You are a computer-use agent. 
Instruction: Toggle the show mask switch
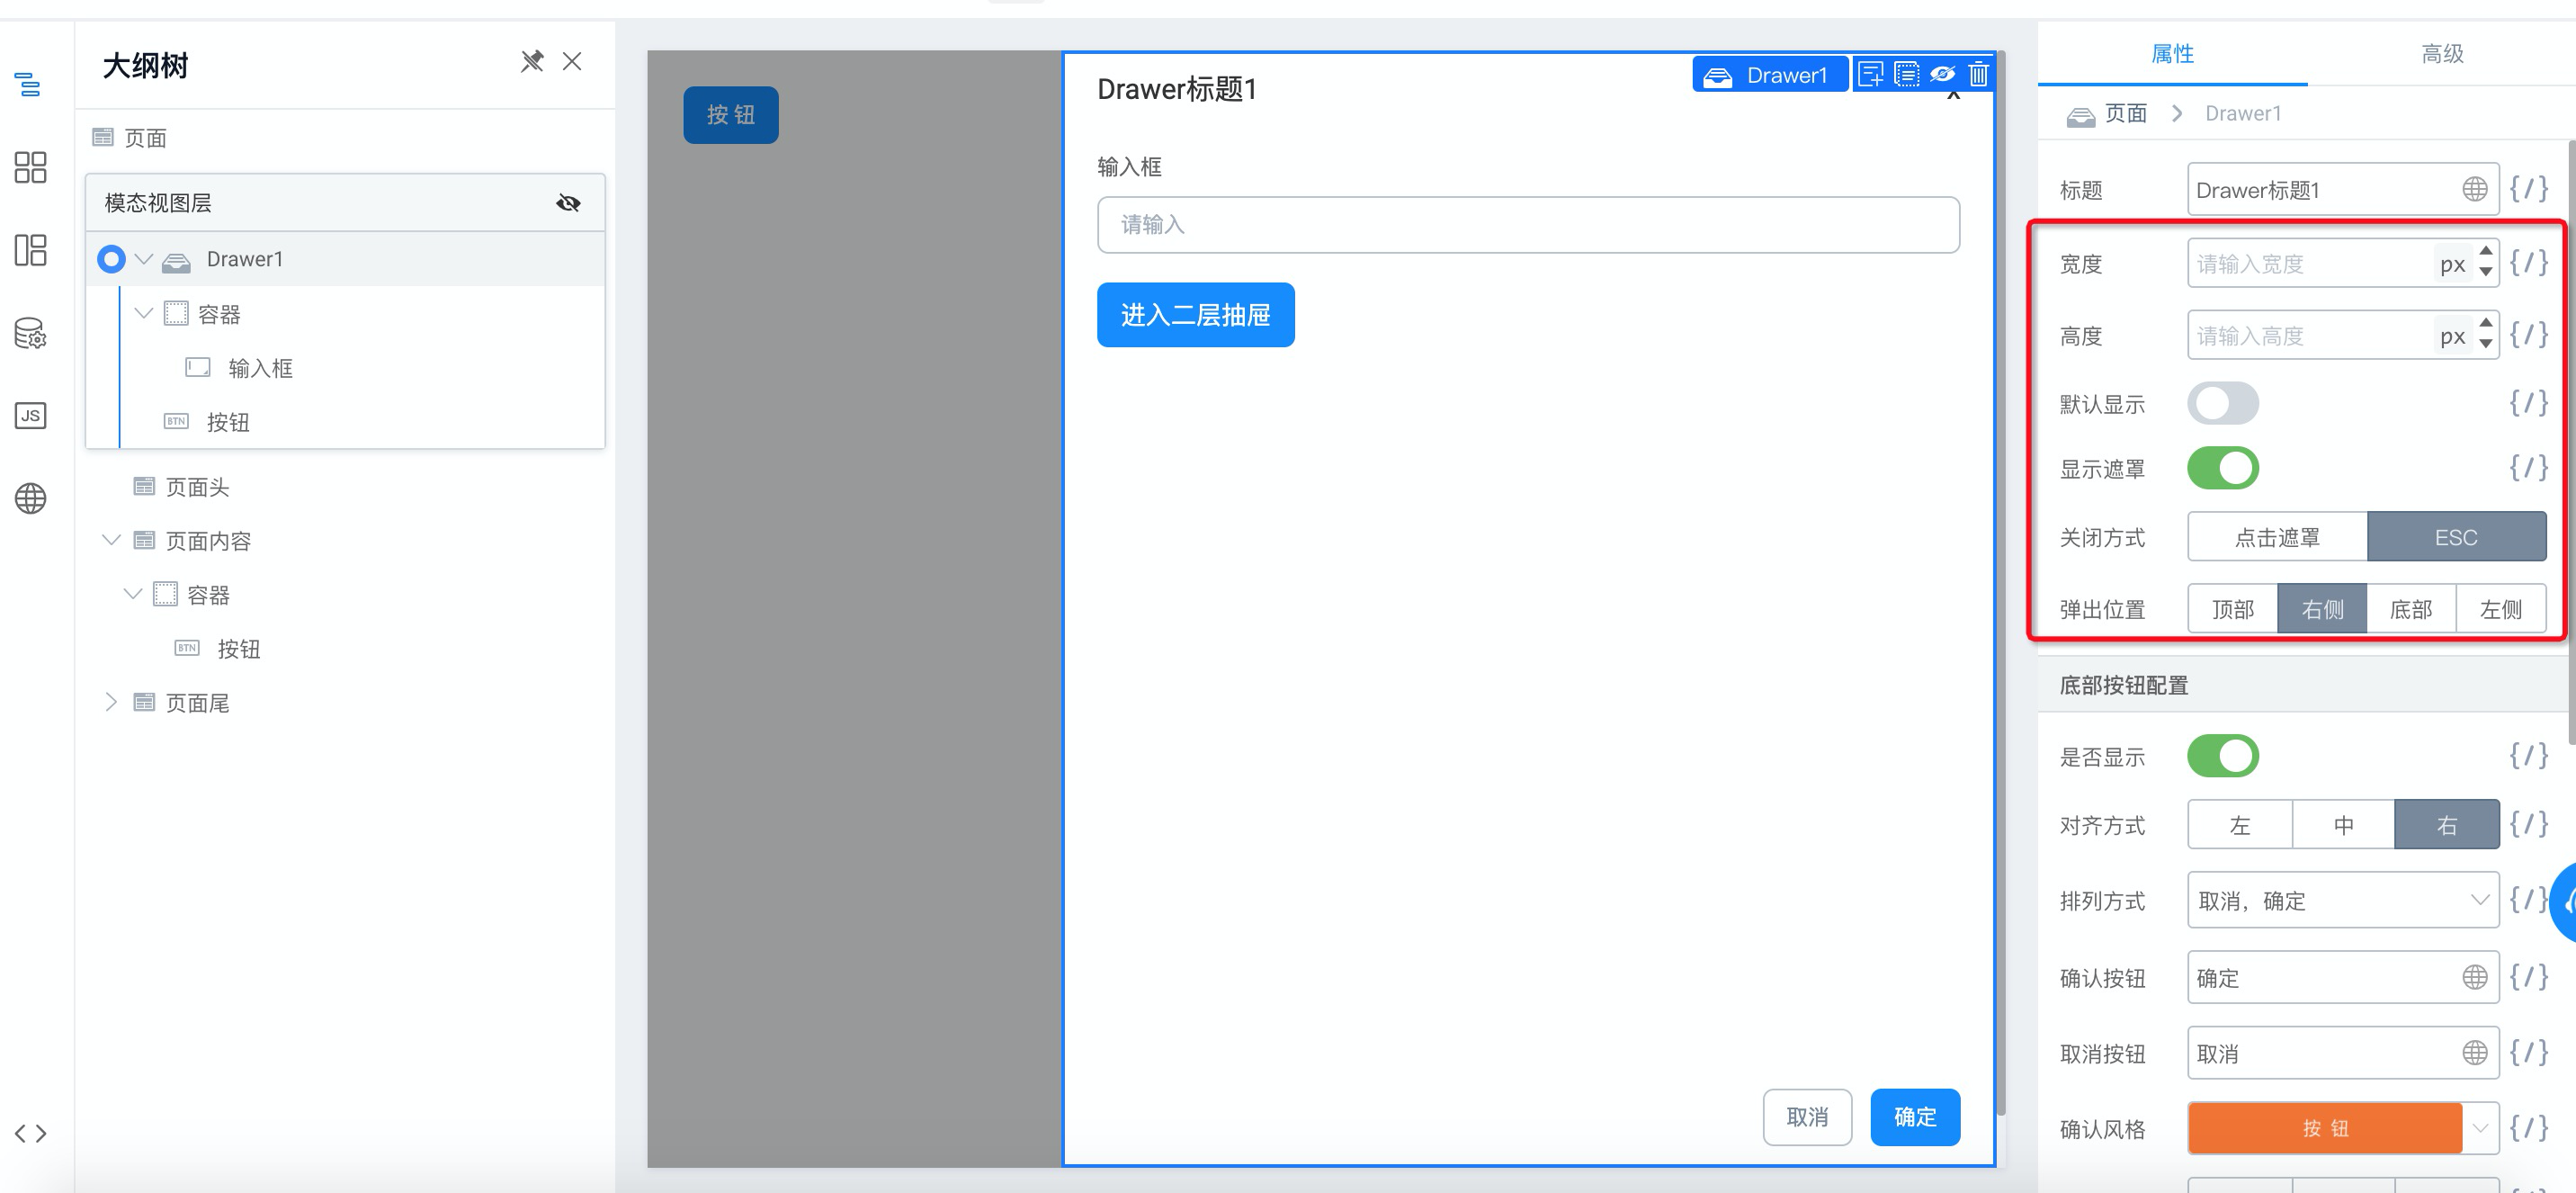(2222, 468)
